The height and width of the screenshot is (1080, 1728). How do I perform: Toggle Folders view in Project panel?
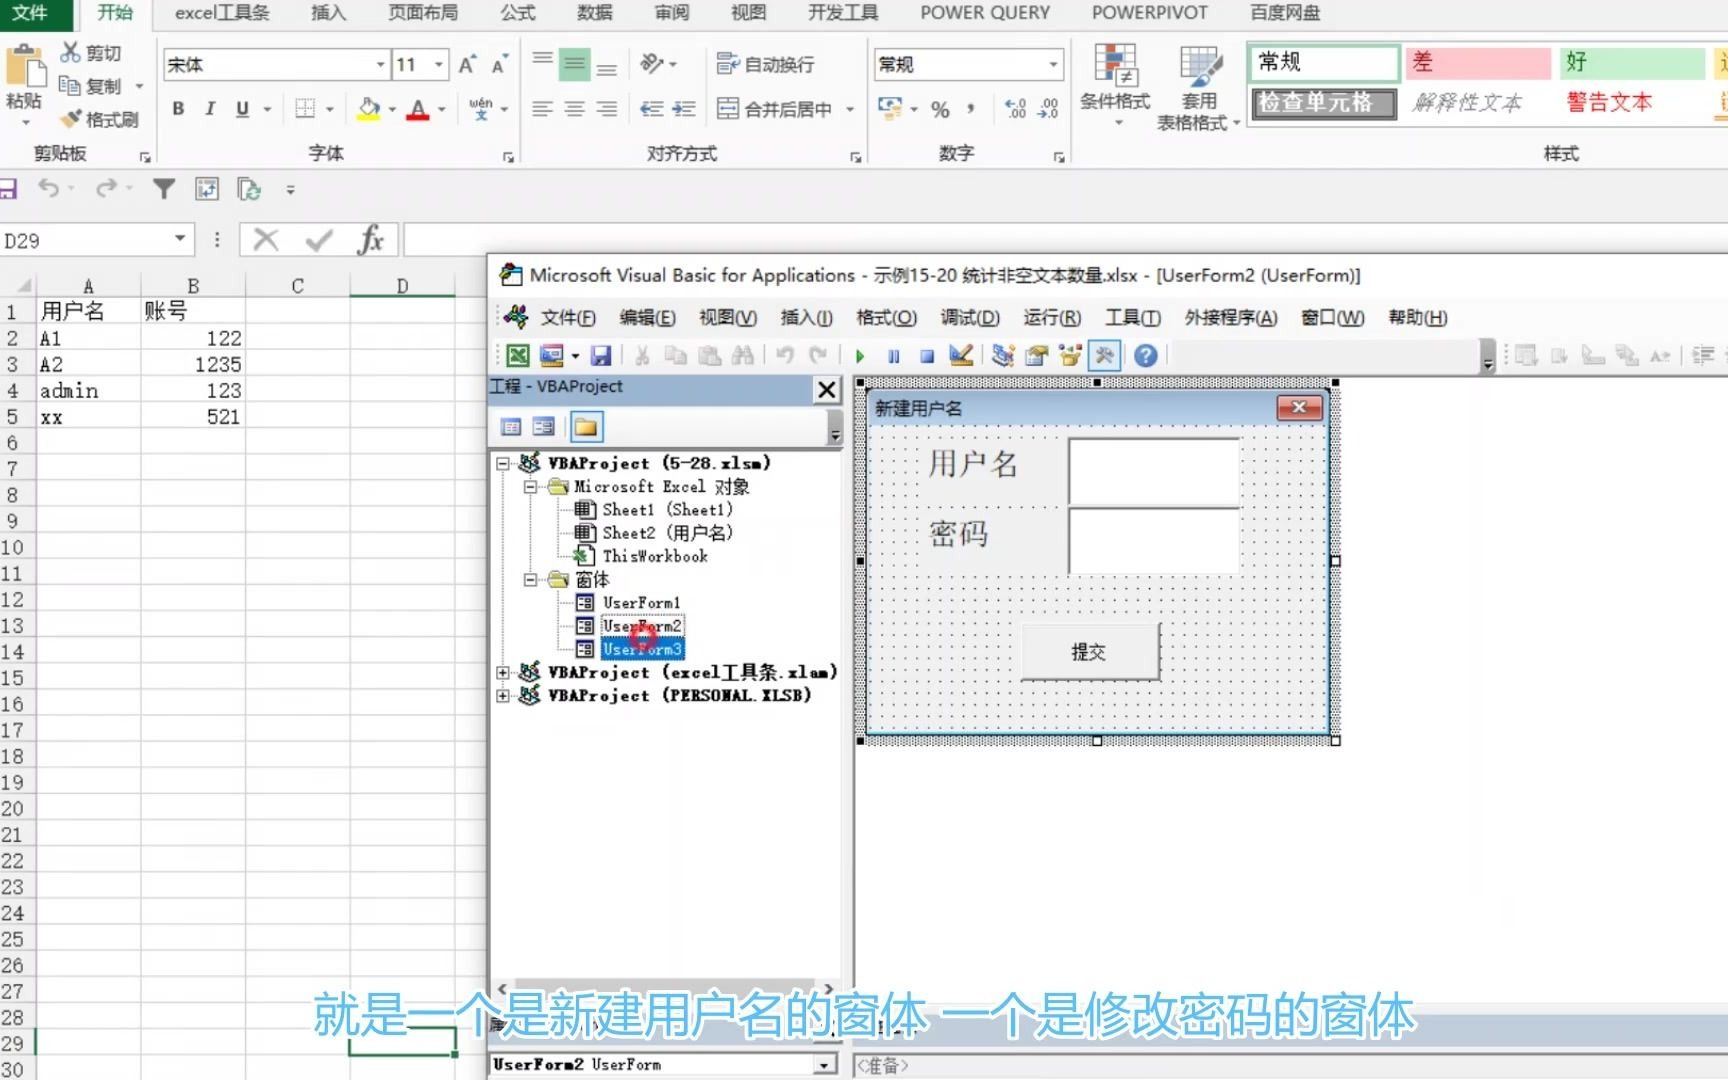point(586,427)
